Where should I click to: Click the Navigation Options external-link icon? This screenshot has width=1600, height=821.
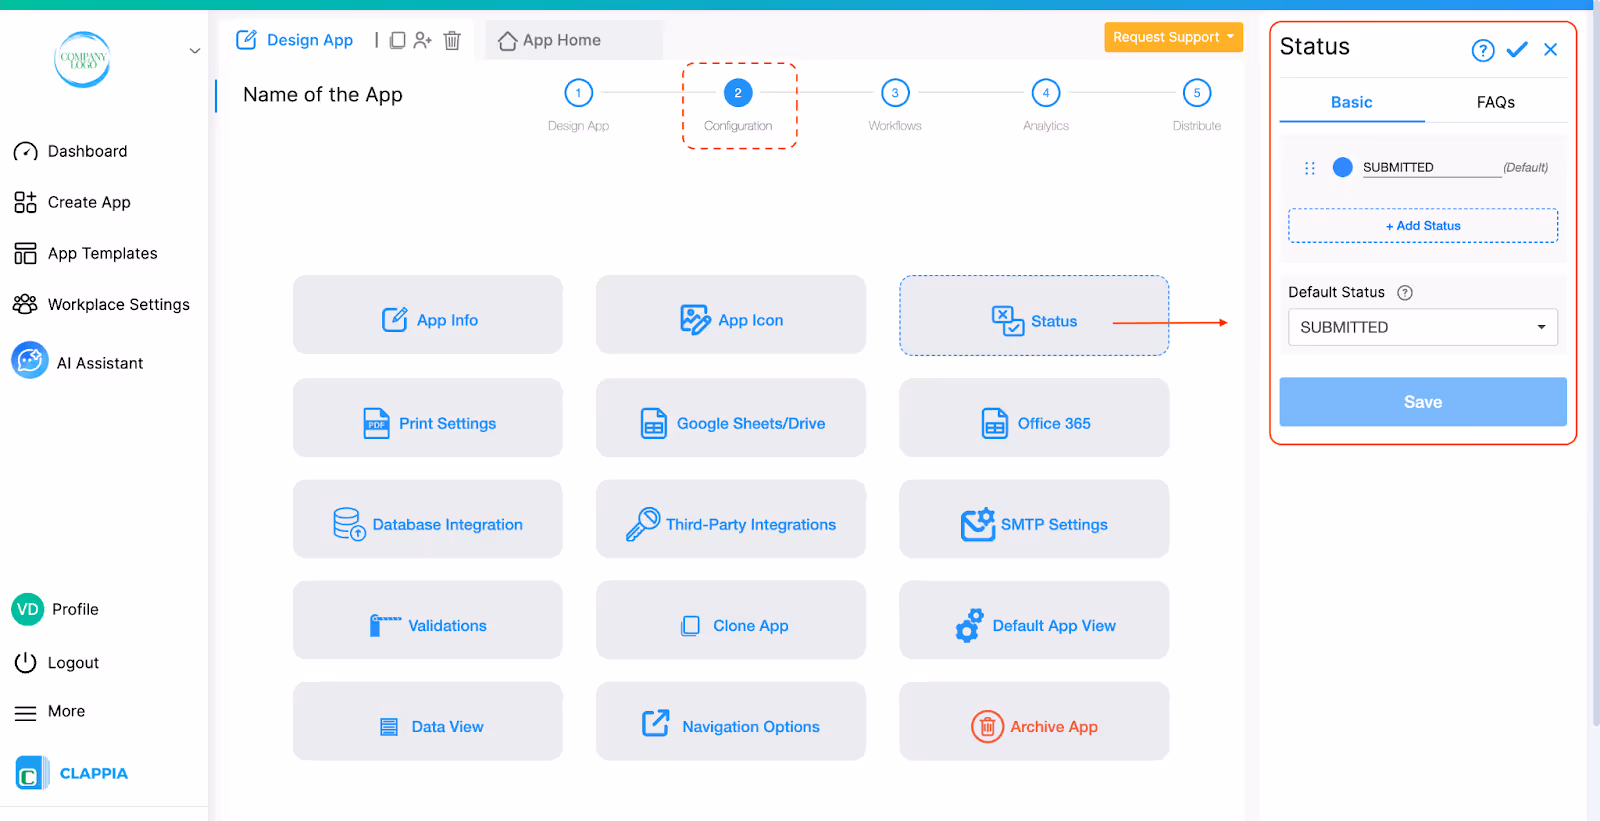tap(656, 723)
